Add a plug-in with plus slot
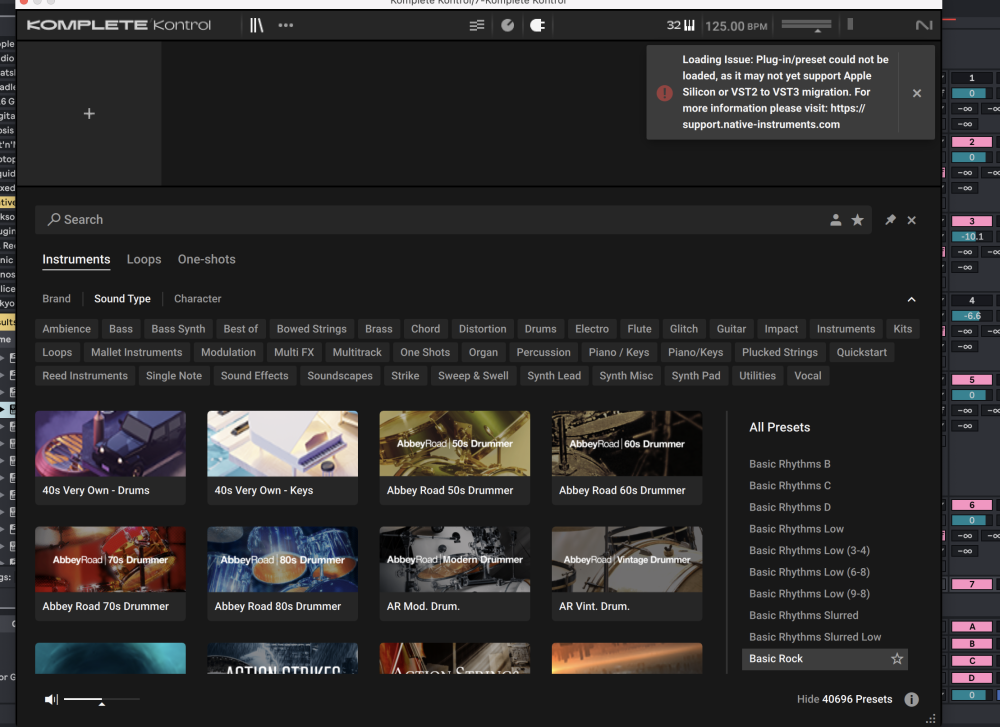This screenshot has width=1000, height=727. (89, 114)
